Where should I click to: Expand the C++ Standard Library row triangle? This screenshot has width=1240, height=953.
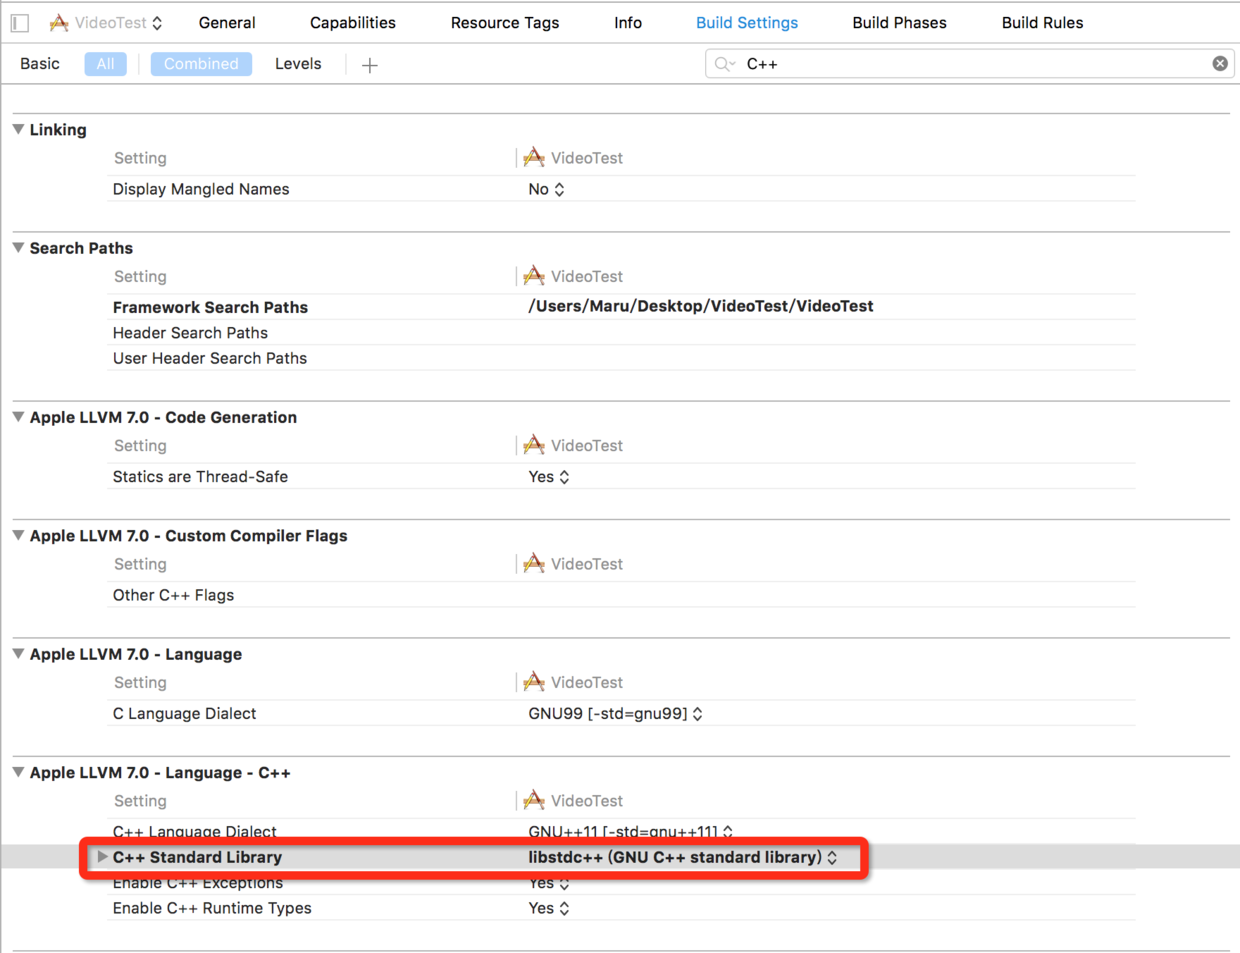click(x=102, y=857)
